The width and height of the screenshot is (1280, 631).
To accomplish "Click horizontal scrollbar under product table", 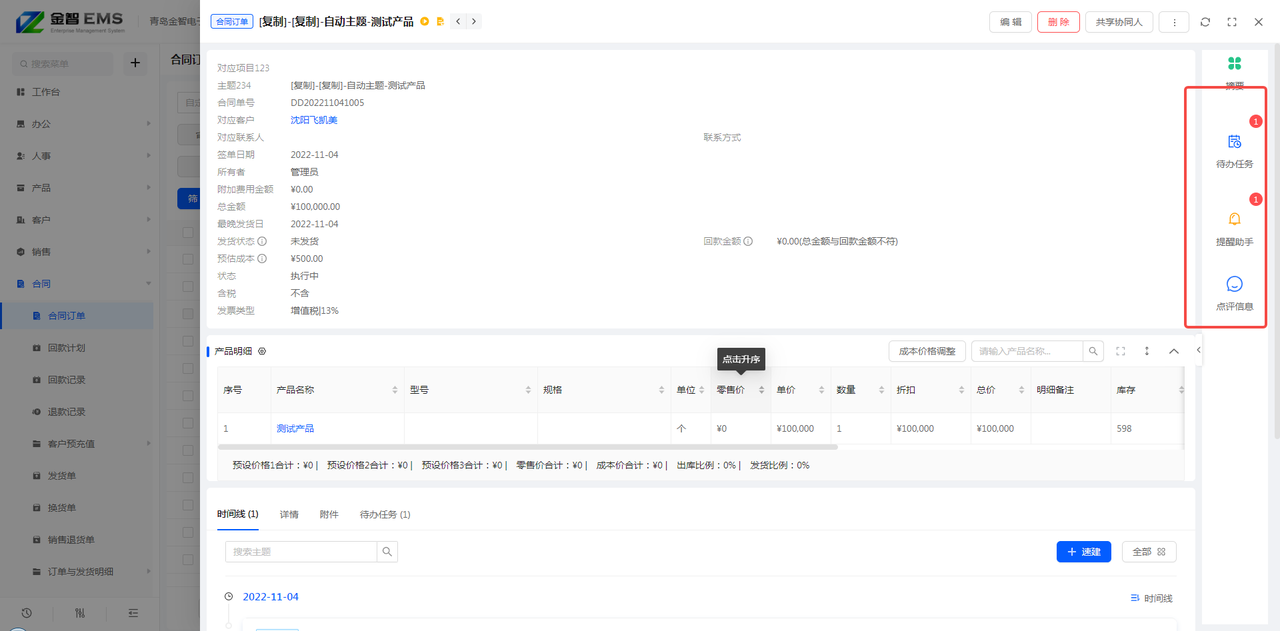I will (x=528, y=447).
